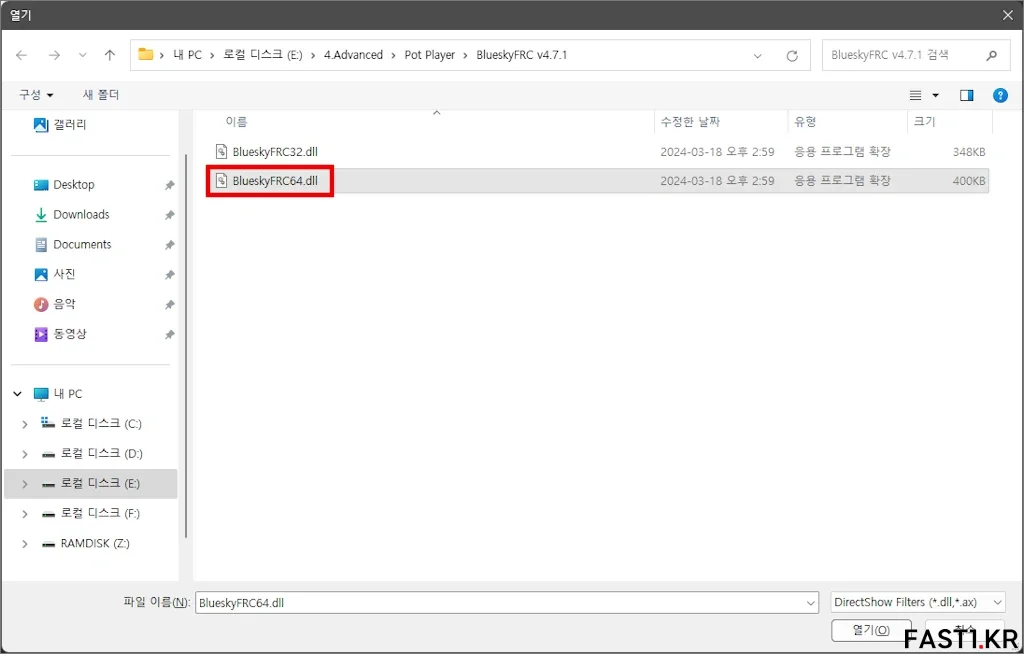
Task: Select 4.Advanced breadcrumb segment
Action: click(x=353, y=55)
